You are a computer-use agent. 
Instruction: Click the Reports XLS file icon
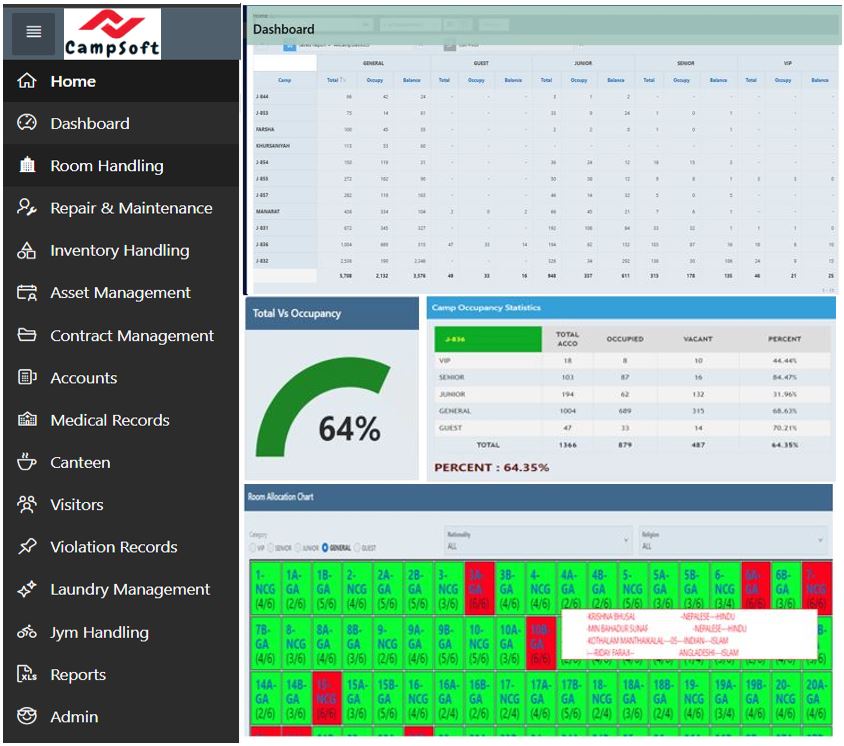27,675
